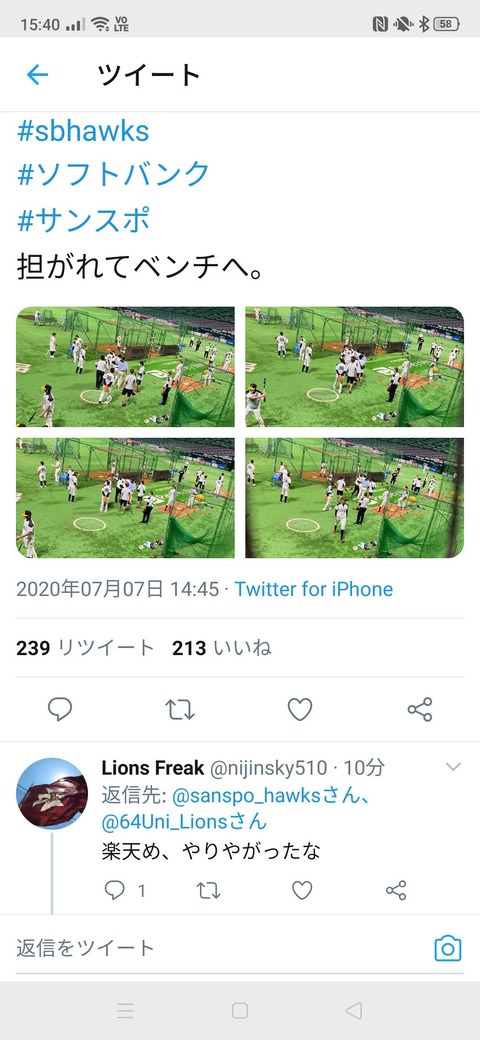Reply to Lions Freak's comment
This screenshot has height=1040, width=480.
[115, 890]
